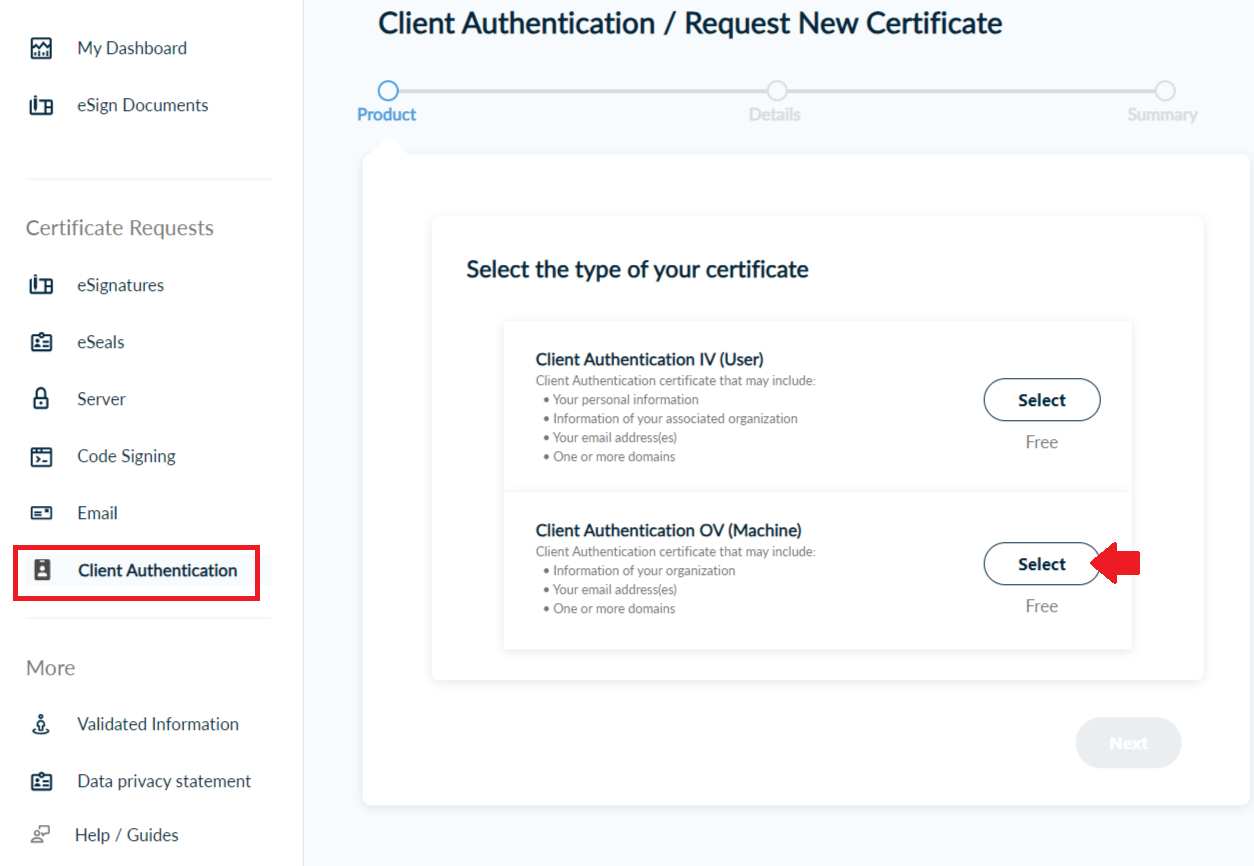Click the My Dashboard chart icon
This screenshot has width=1254, height=866.
point(41,48)
